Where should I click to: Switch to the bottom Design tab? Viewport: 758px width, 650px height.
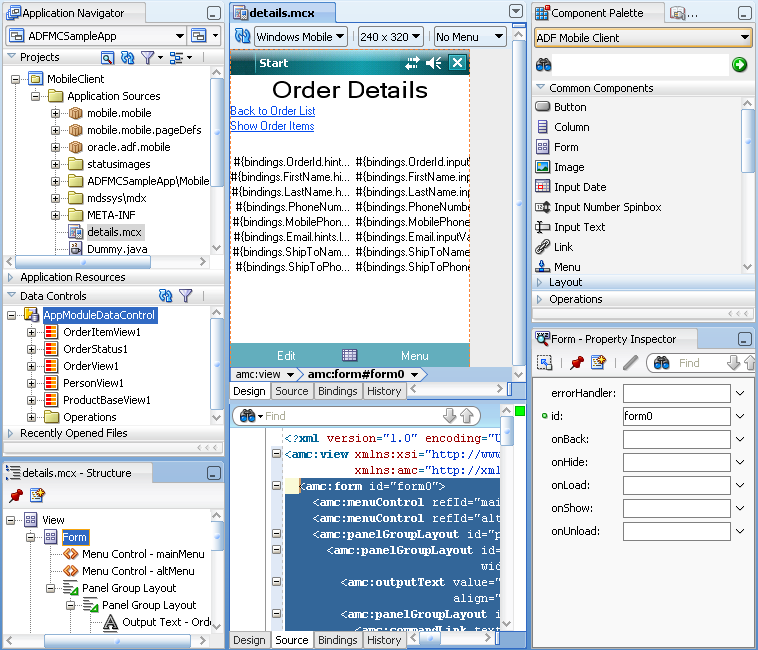pyautogui.click(x=249, y=640)
